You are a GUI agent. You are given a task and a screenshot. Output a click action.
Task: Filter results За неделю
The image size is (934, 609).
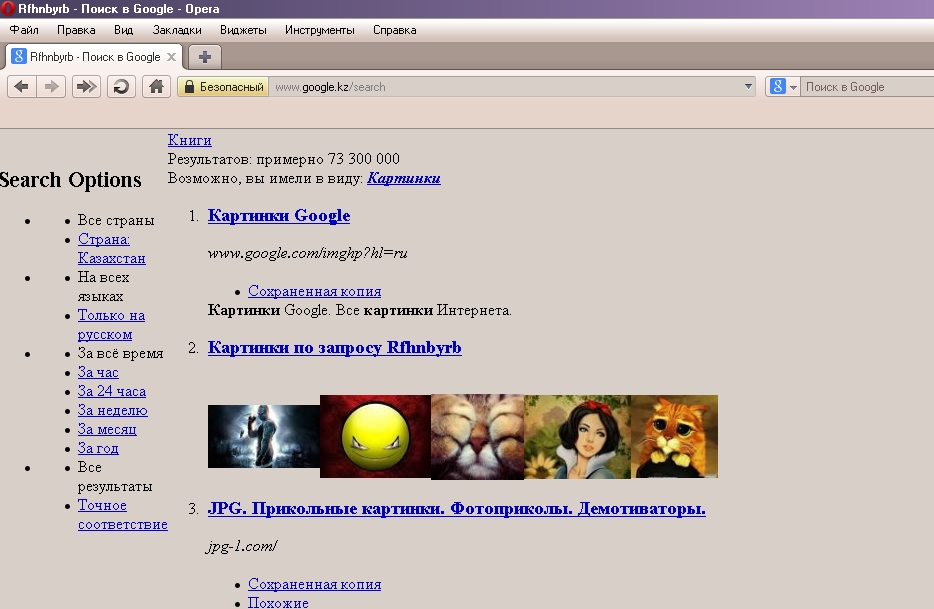(113, 411)
